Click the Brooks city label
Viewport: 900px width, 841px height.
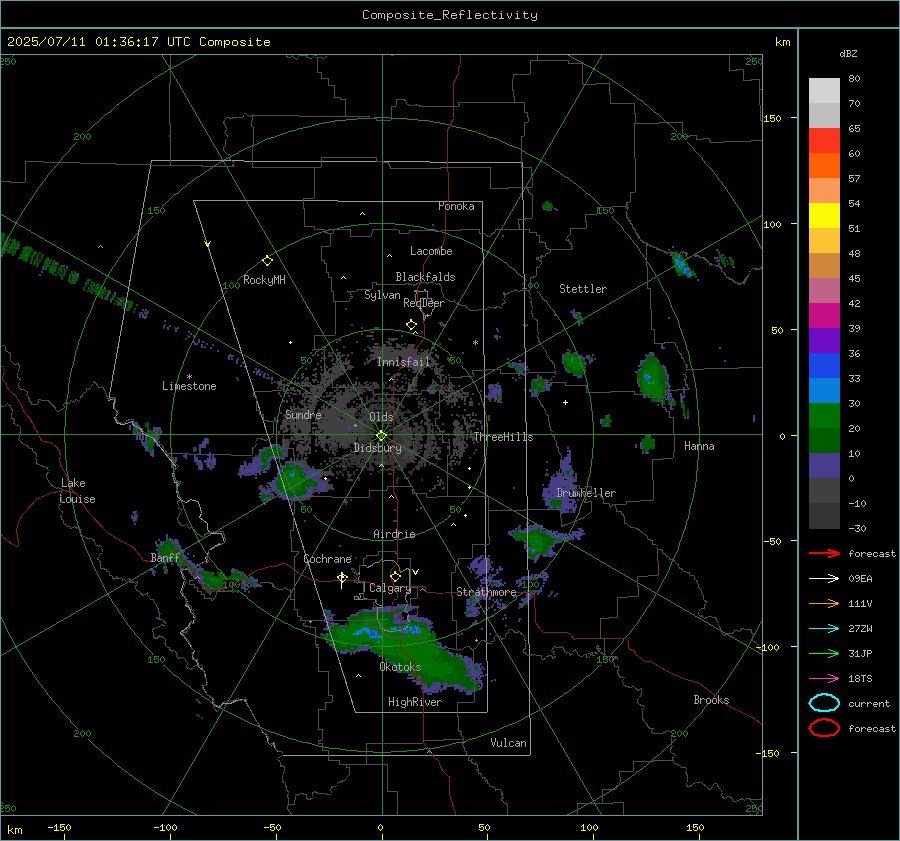(x=711, y=700)
